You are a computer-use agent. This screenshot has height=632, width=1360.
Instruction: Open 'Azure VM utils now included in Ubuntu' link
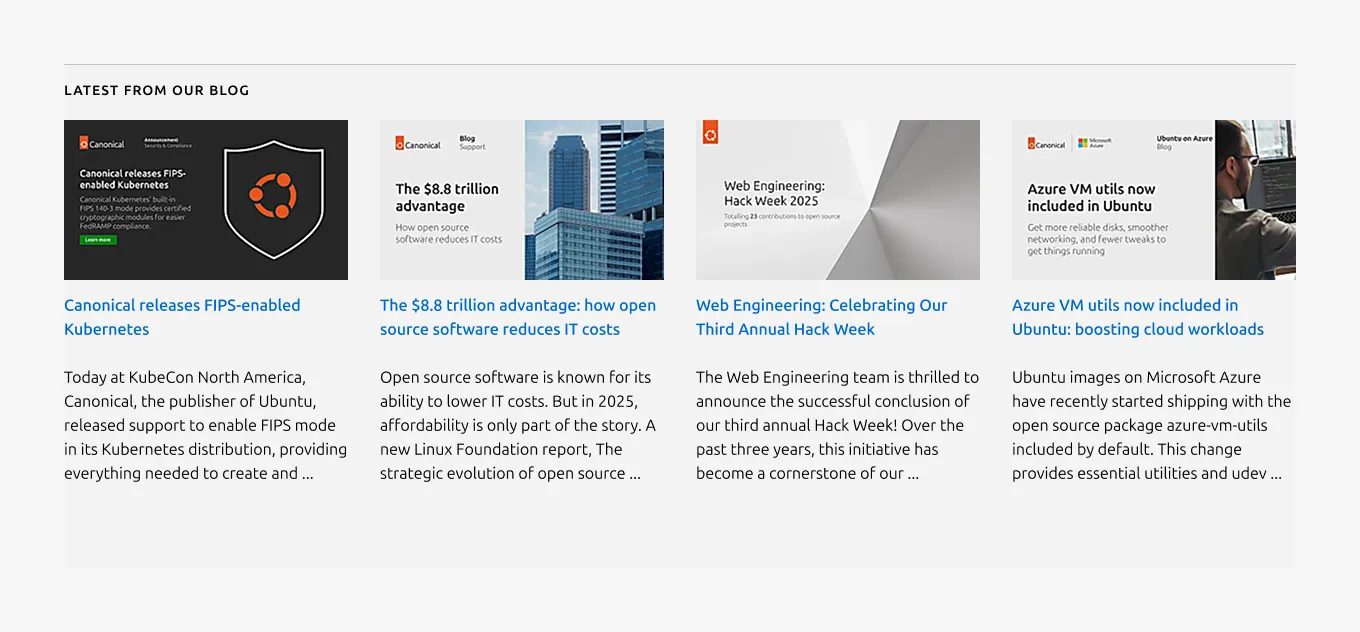(x=1138, y=317)
